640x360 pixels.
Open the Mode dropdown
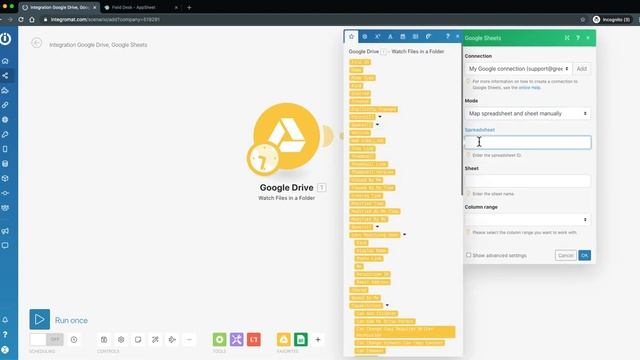click(528, 113)
